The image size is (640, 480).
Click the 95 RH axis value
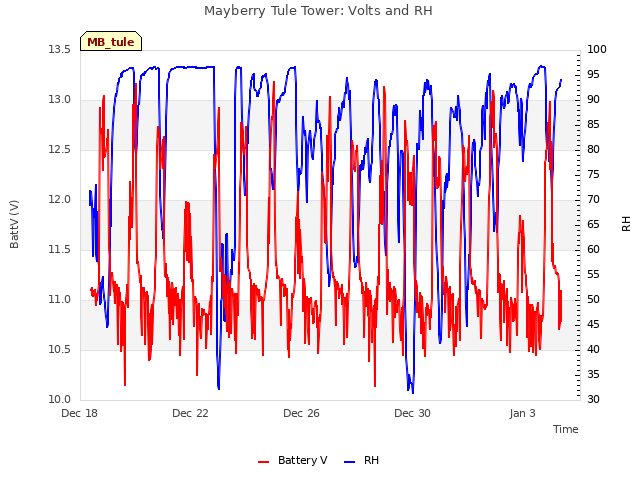pos(593,74)
